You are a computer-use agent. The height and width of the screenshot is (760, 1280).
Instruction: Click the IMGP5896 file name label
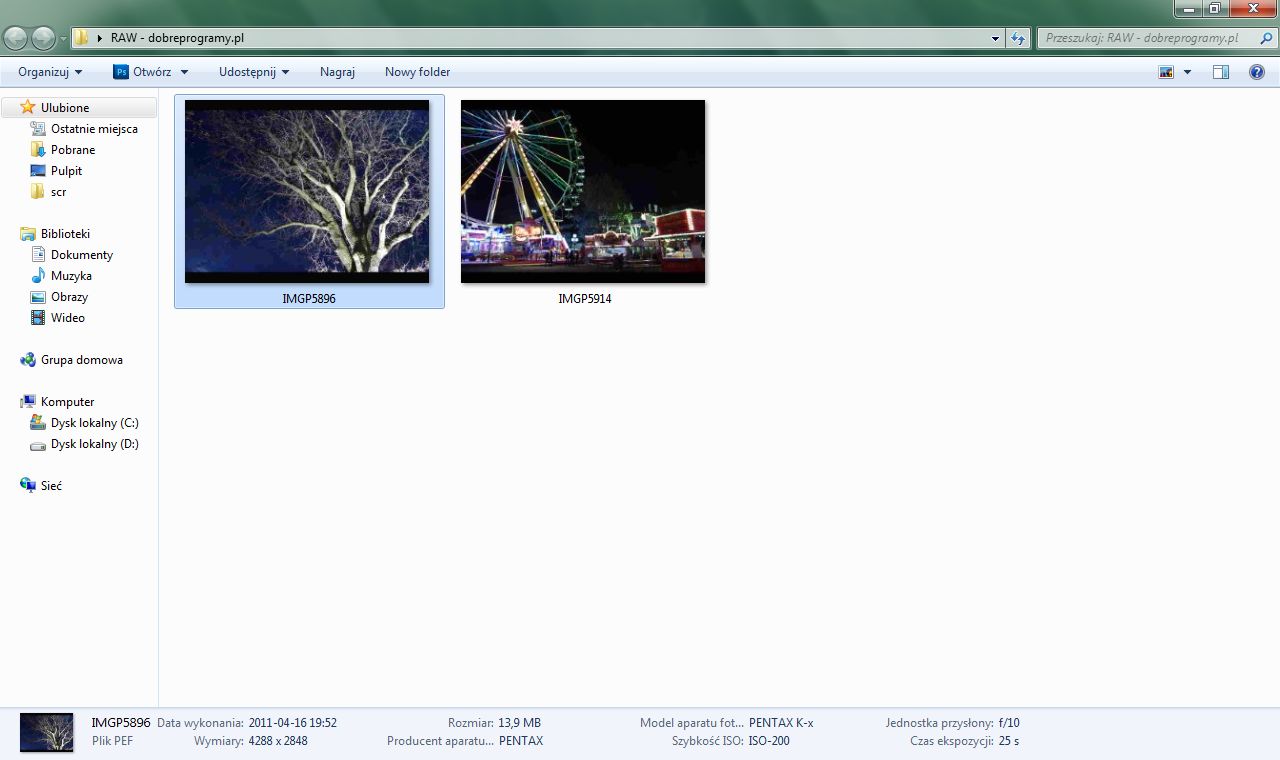pos(309,298)
